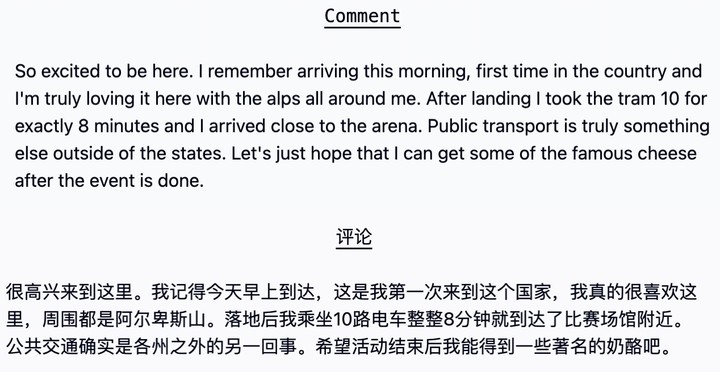Click the word 'alps' in the English comment
720x372 pixels.
point(281,99)
